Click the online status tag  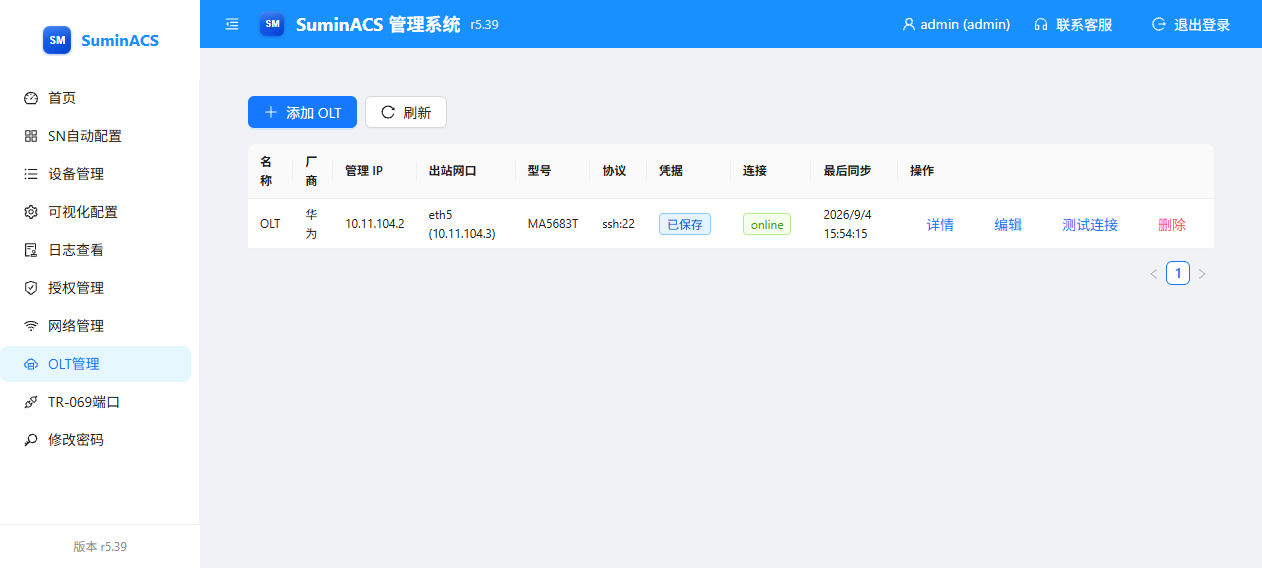(x=767, y=224)
